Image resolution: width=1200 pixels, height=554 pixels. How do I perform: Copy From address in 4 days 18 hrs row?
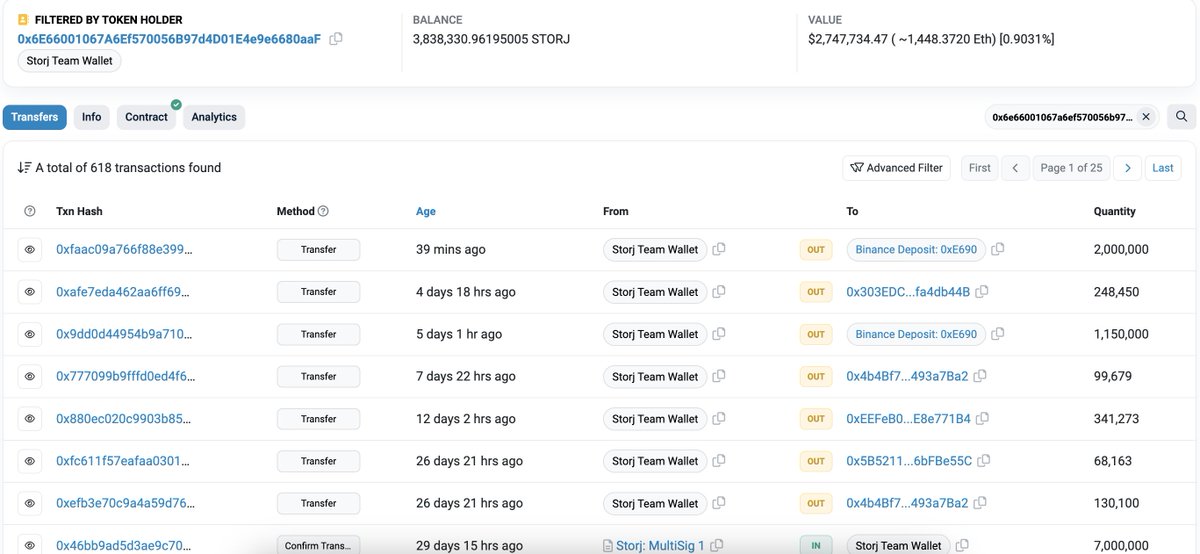pos(719,292)
